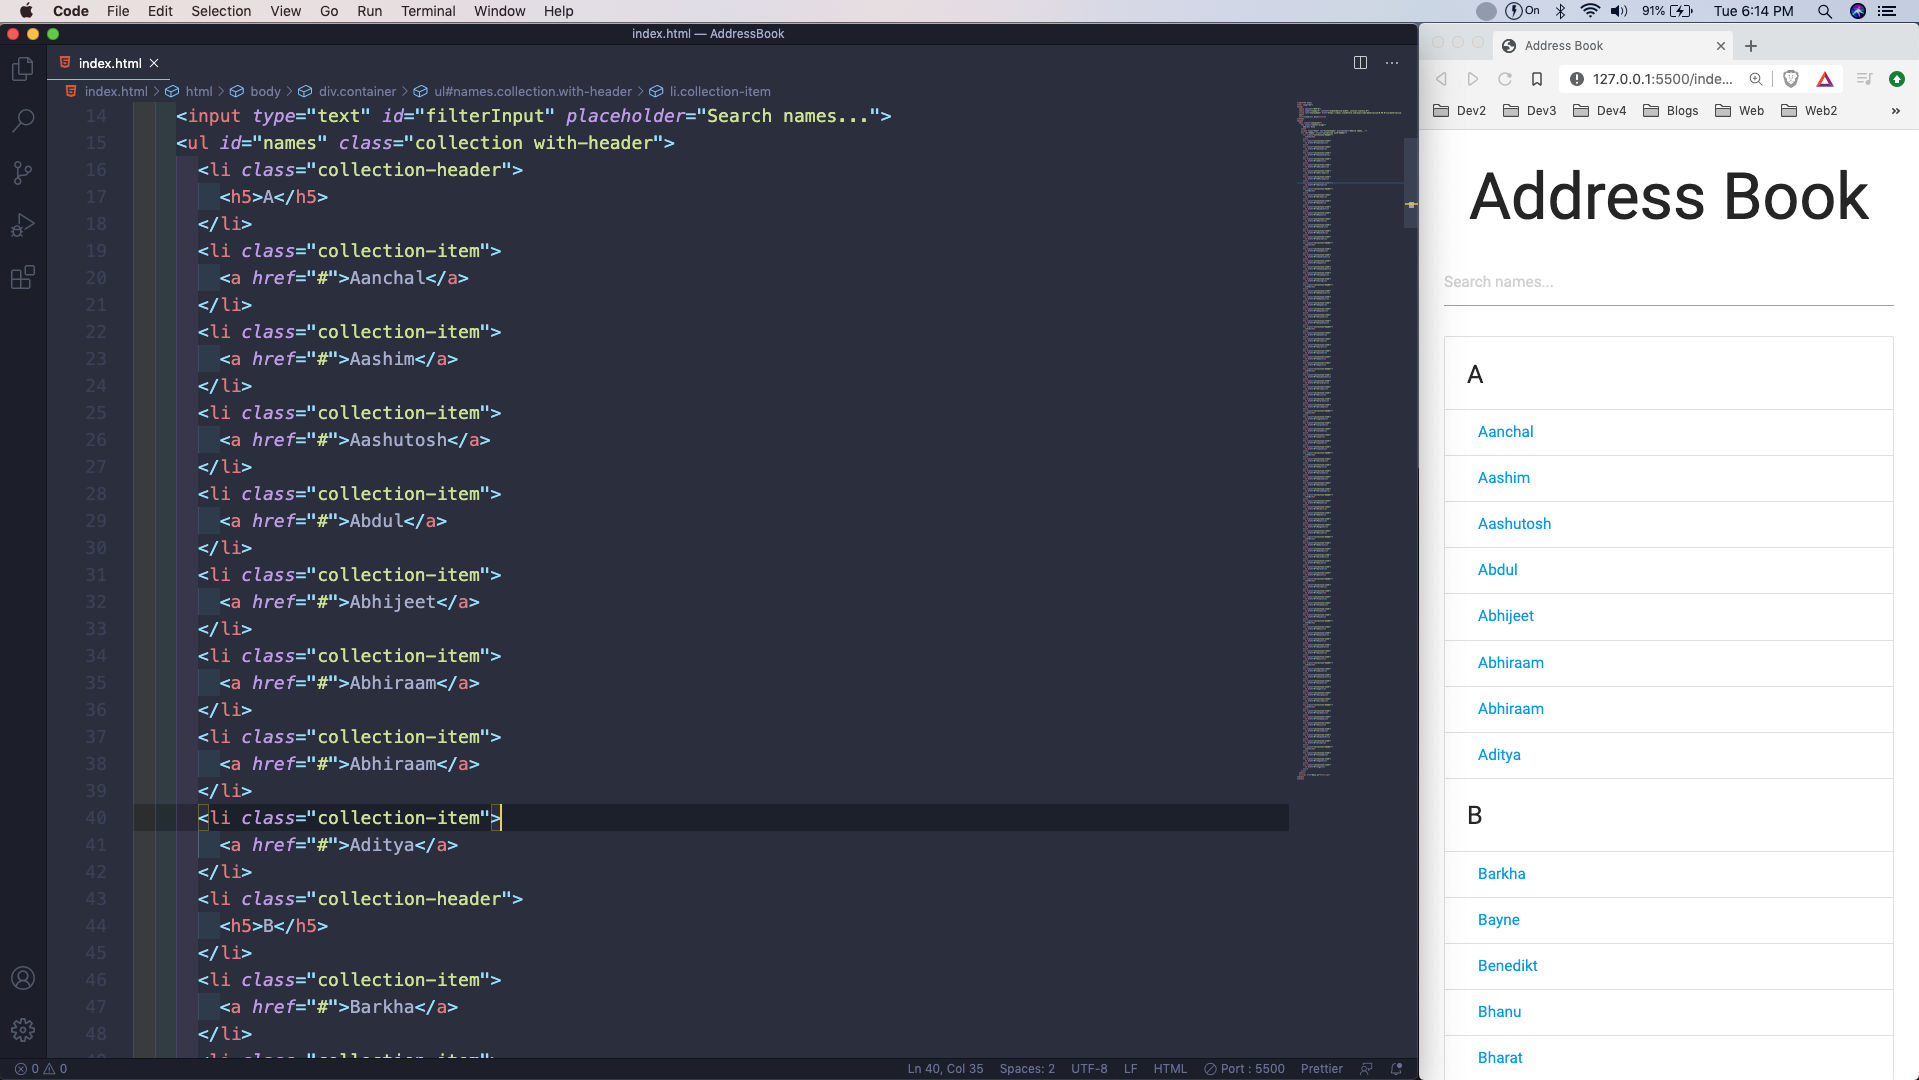Open the Bluetooth menu bar icon
This screenshot has height=1080, width=1919.
tap(1560, 11)
